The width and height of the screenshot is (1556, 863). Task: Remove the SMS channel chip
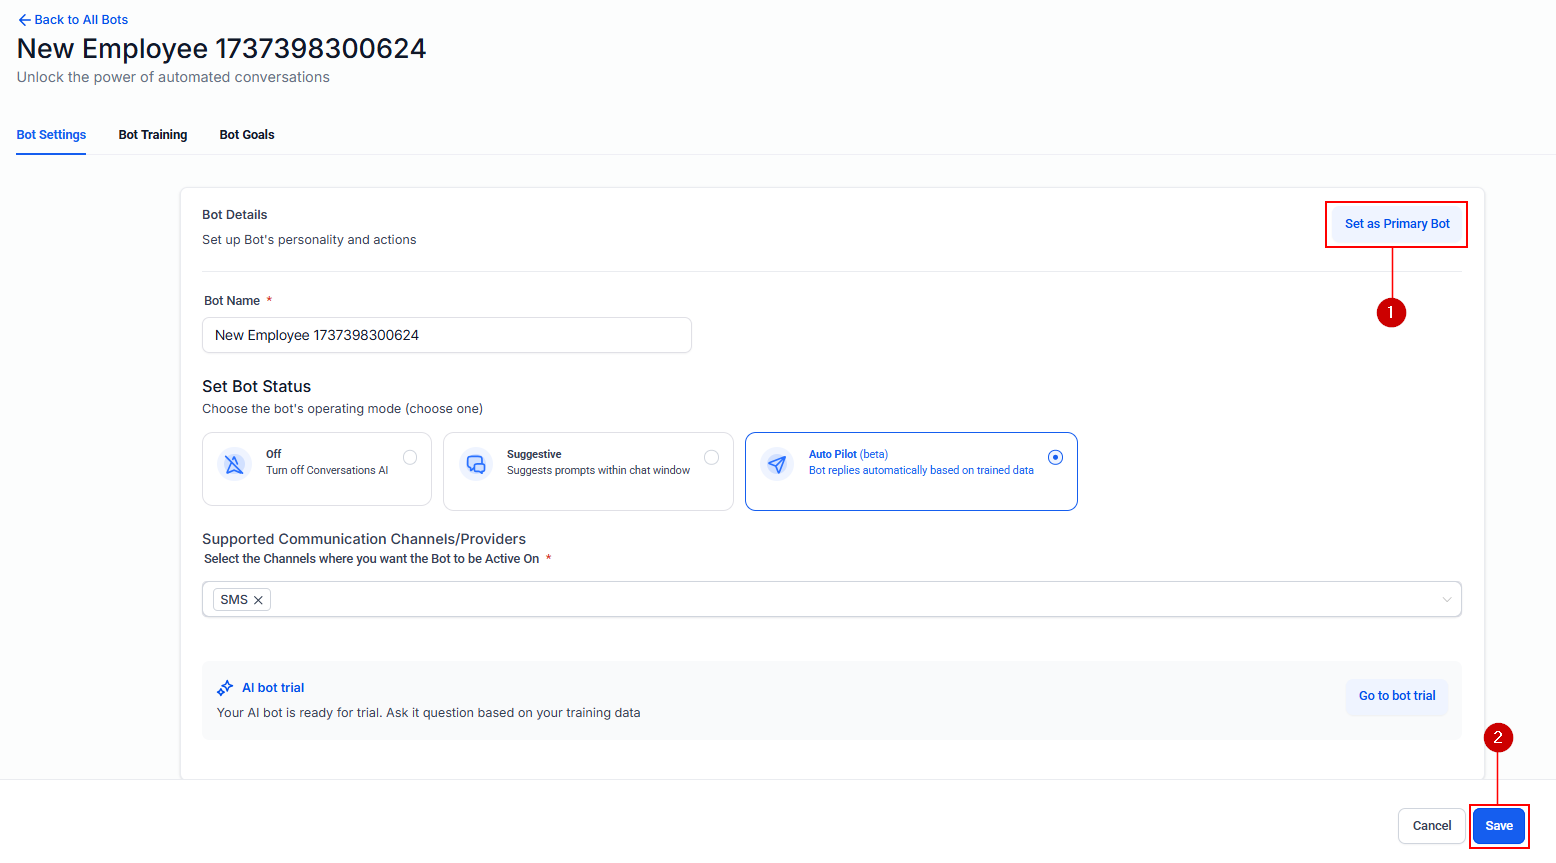click(258, 599)
